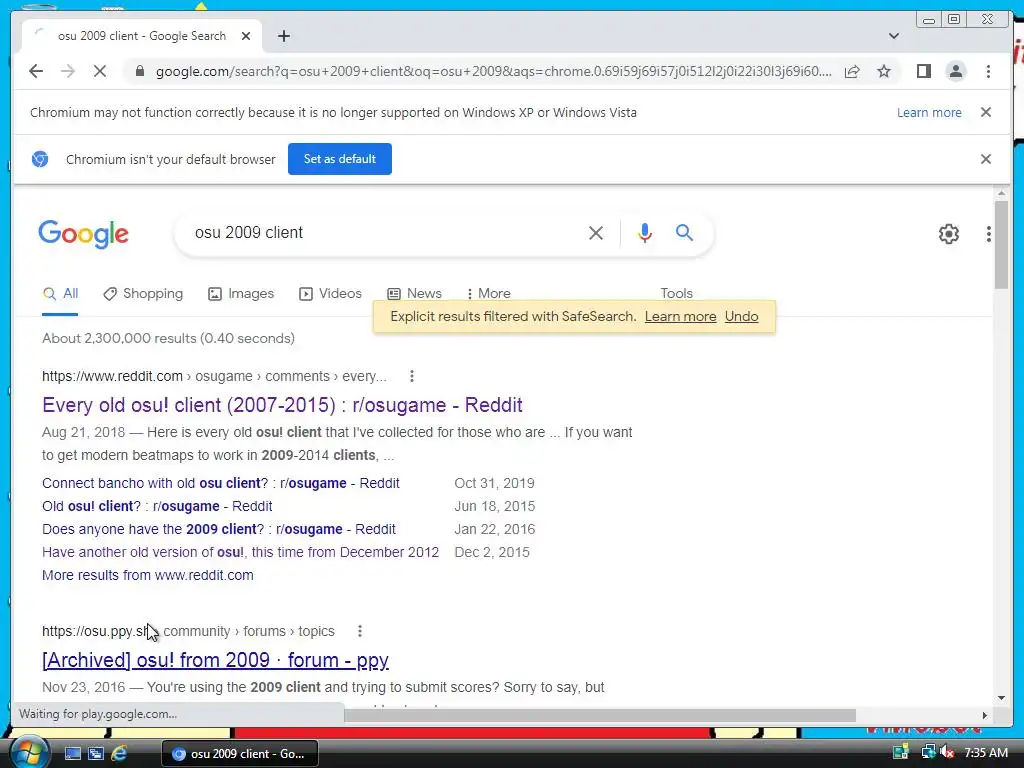Click the magnifier search button
Viewport: 1024px width, 768px height.
coord(684,232)
